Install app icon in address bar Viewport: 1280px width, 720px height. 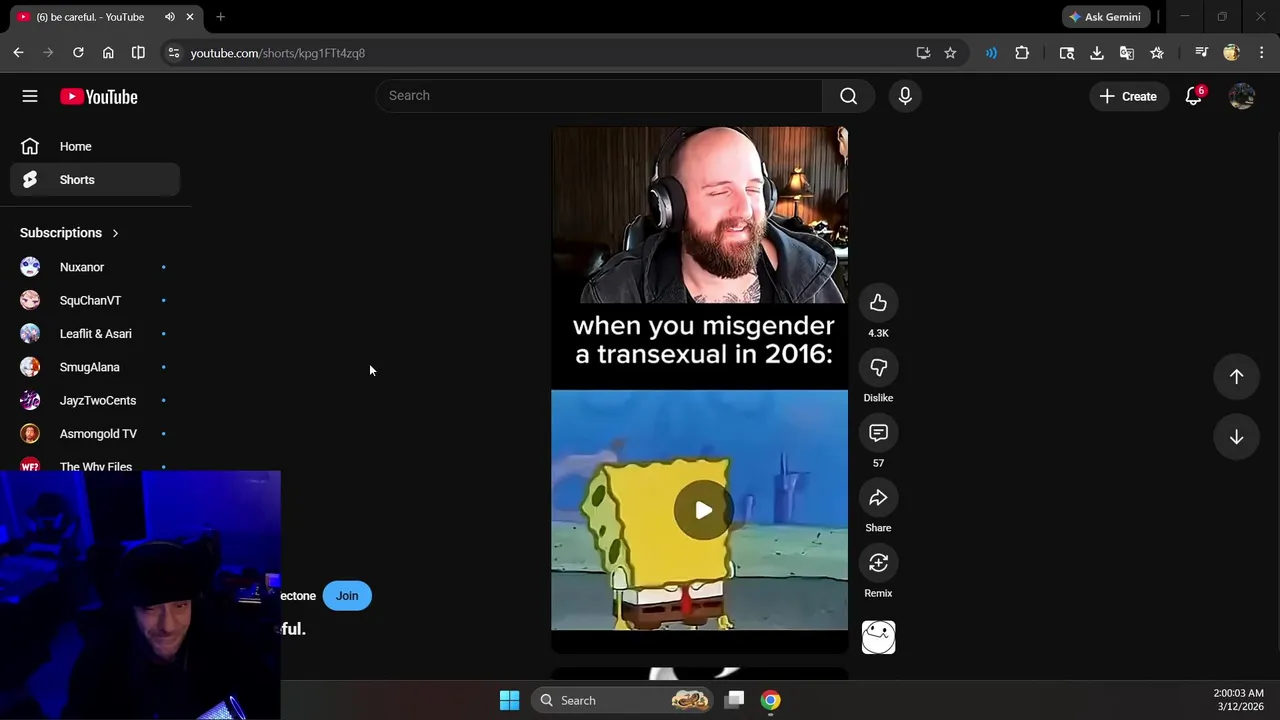click(x=923, y=53)
